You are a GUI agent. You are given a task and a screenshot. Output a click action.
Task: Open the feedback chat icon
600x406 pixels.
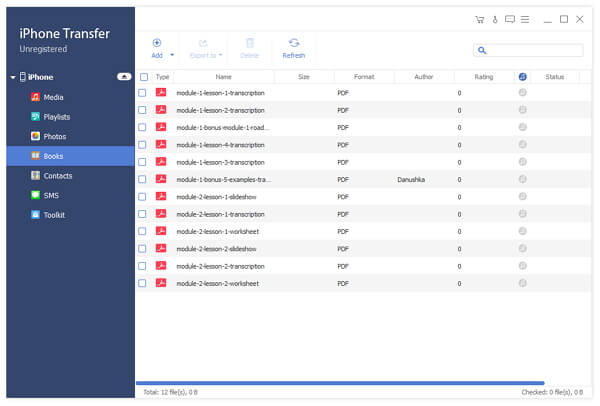[510, 19]
